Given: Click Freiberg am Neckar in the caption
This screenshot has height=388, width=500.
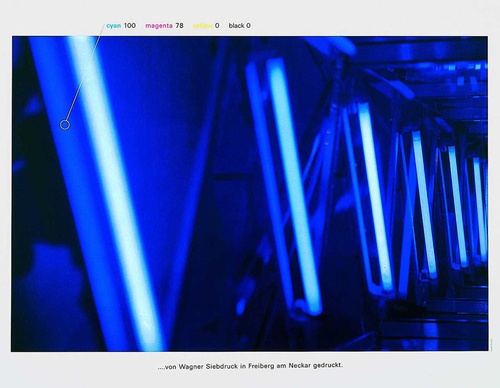Looking at the screenshot, I should click(x=275, y=366).
